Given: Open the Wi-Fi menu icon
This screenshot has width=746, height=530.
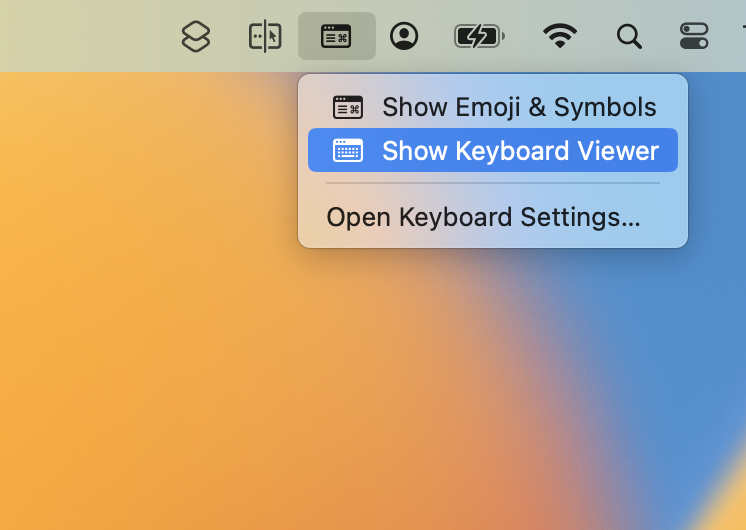Looking at the screenshot, I should pyautogui.click(x=560, y=36).
